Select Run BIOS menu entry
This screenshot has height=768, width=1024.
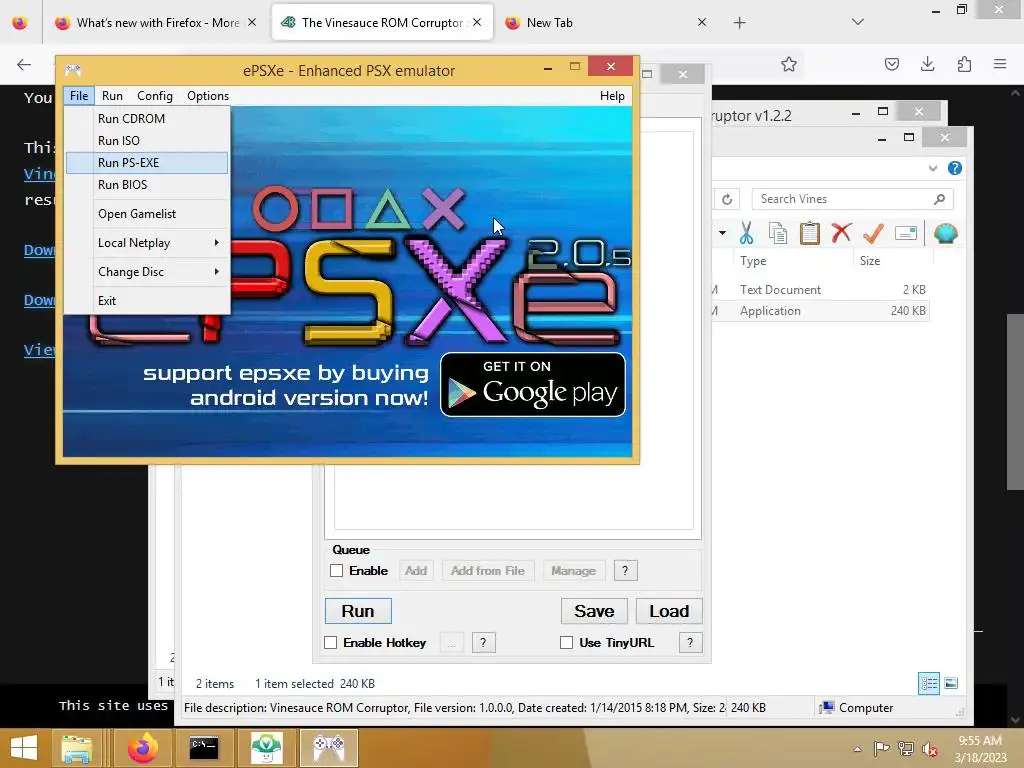pos(147,185)
